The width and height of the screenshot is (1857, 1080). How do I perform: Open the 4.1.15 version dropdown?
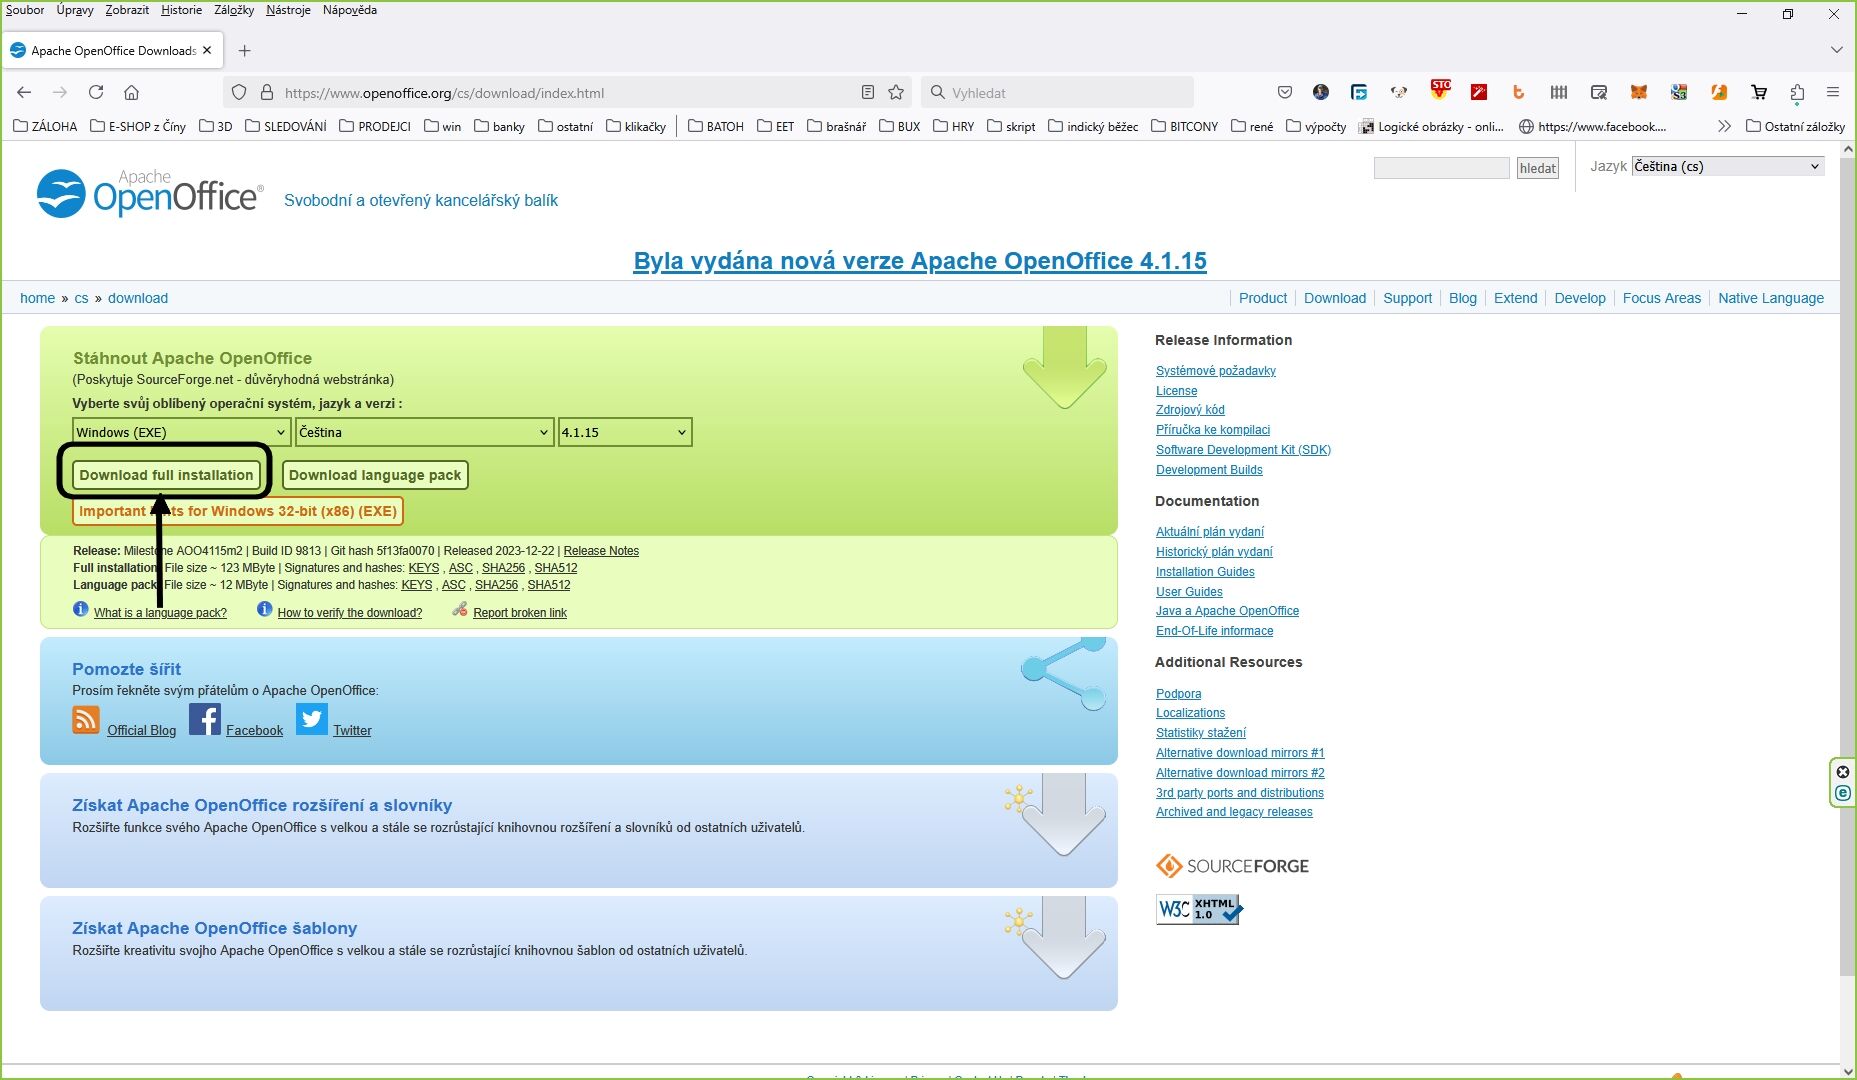pos(625,432)
